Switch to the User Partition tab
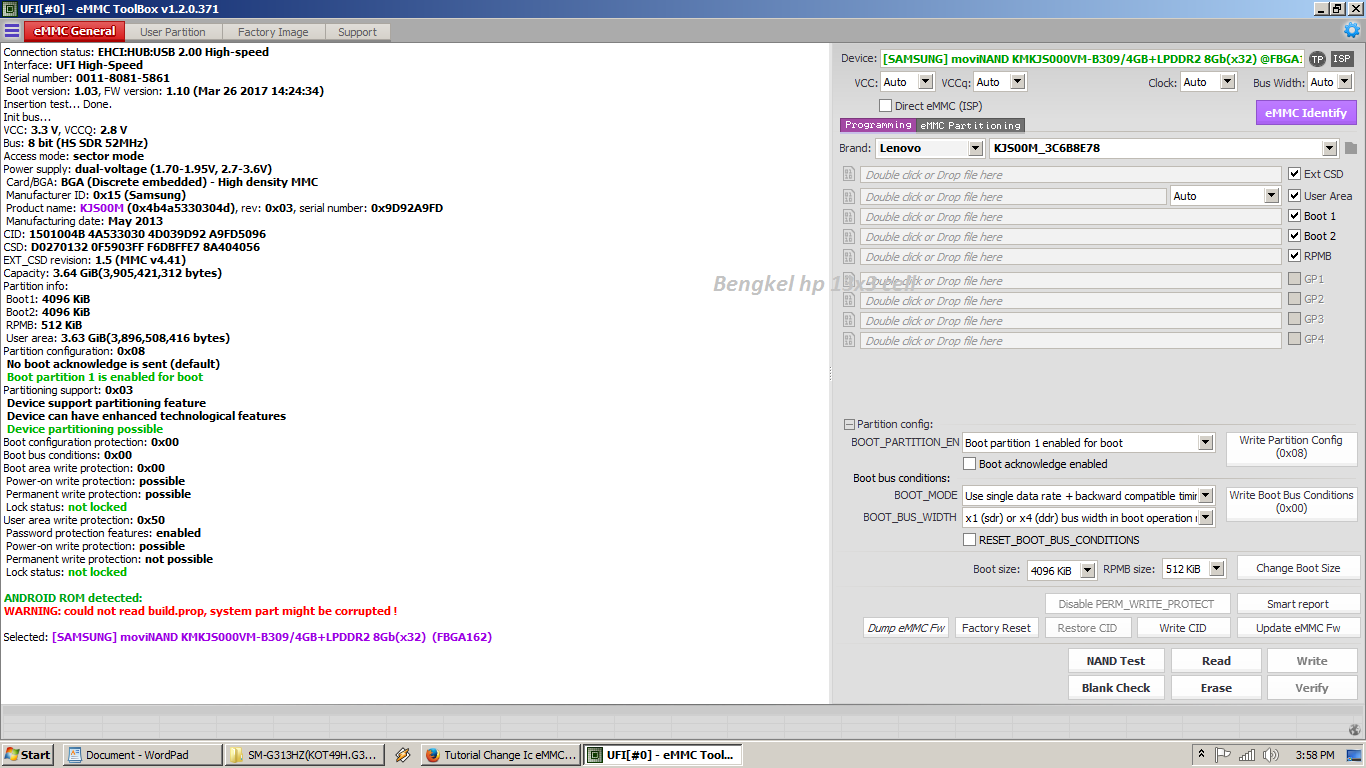1366x768 pixels. coord(173,32)
